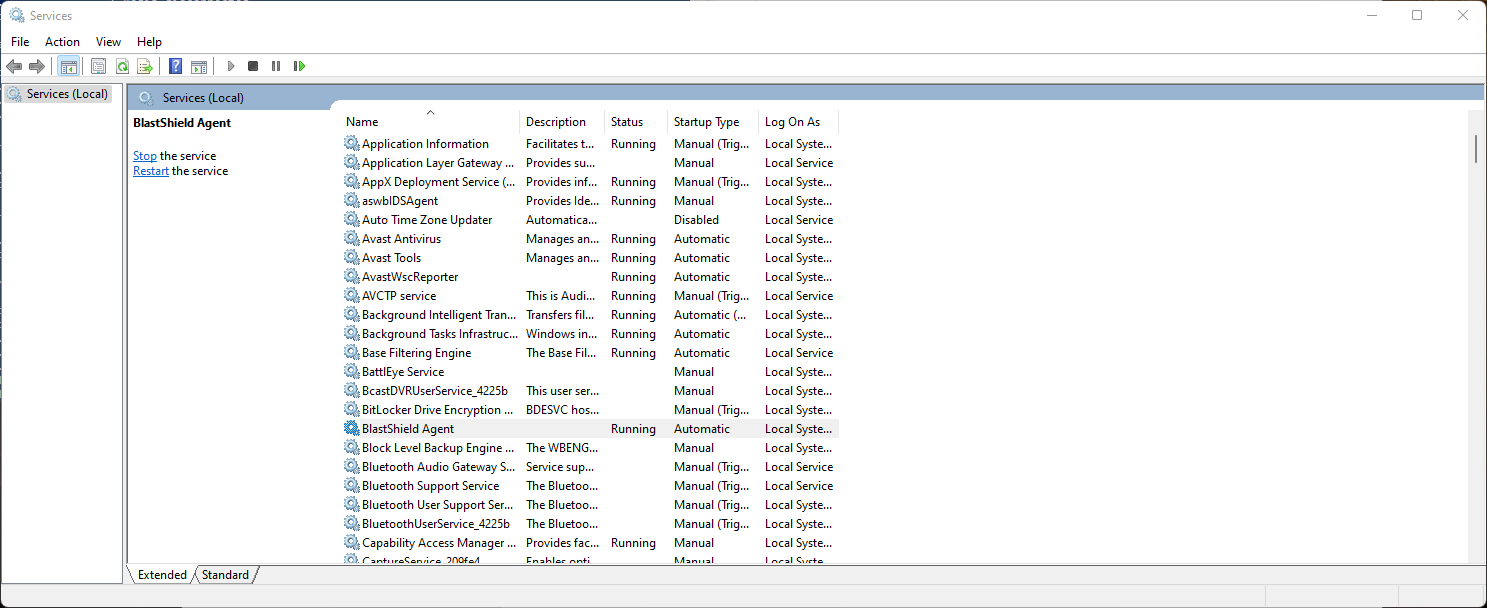Open the Action menu

click(62, 42)
